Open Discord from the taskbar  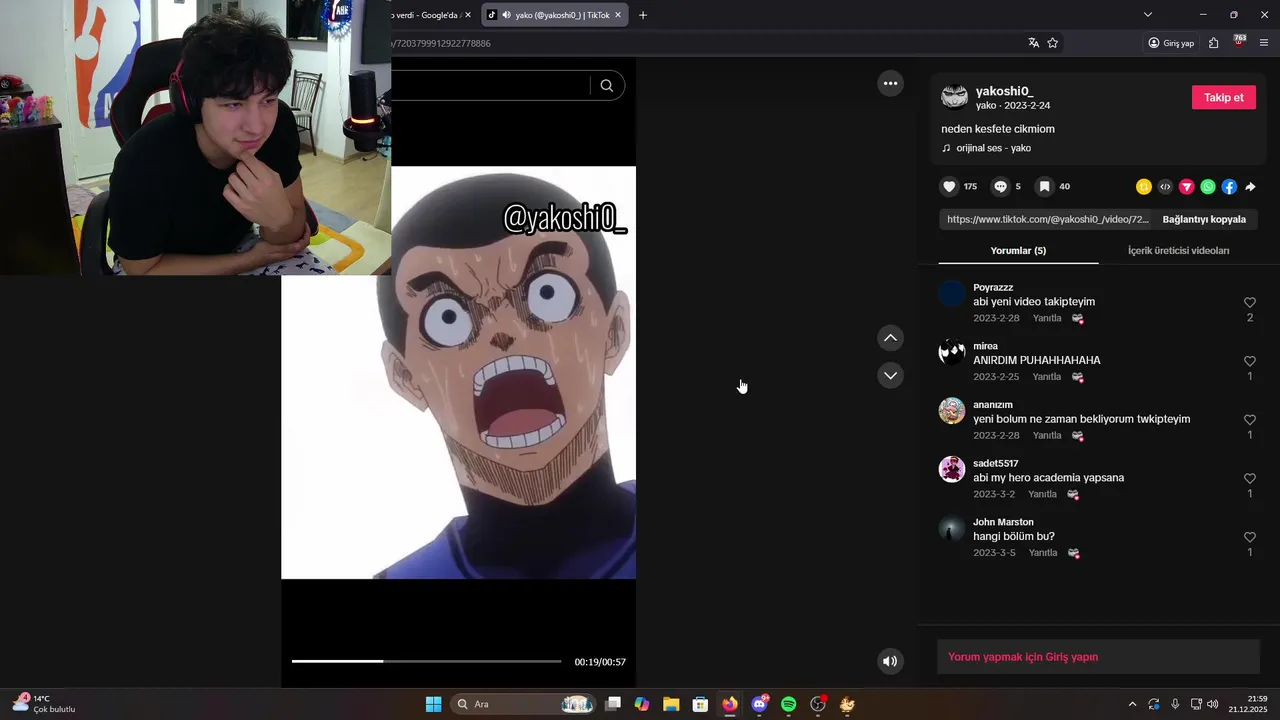click(x=759, y=704)
